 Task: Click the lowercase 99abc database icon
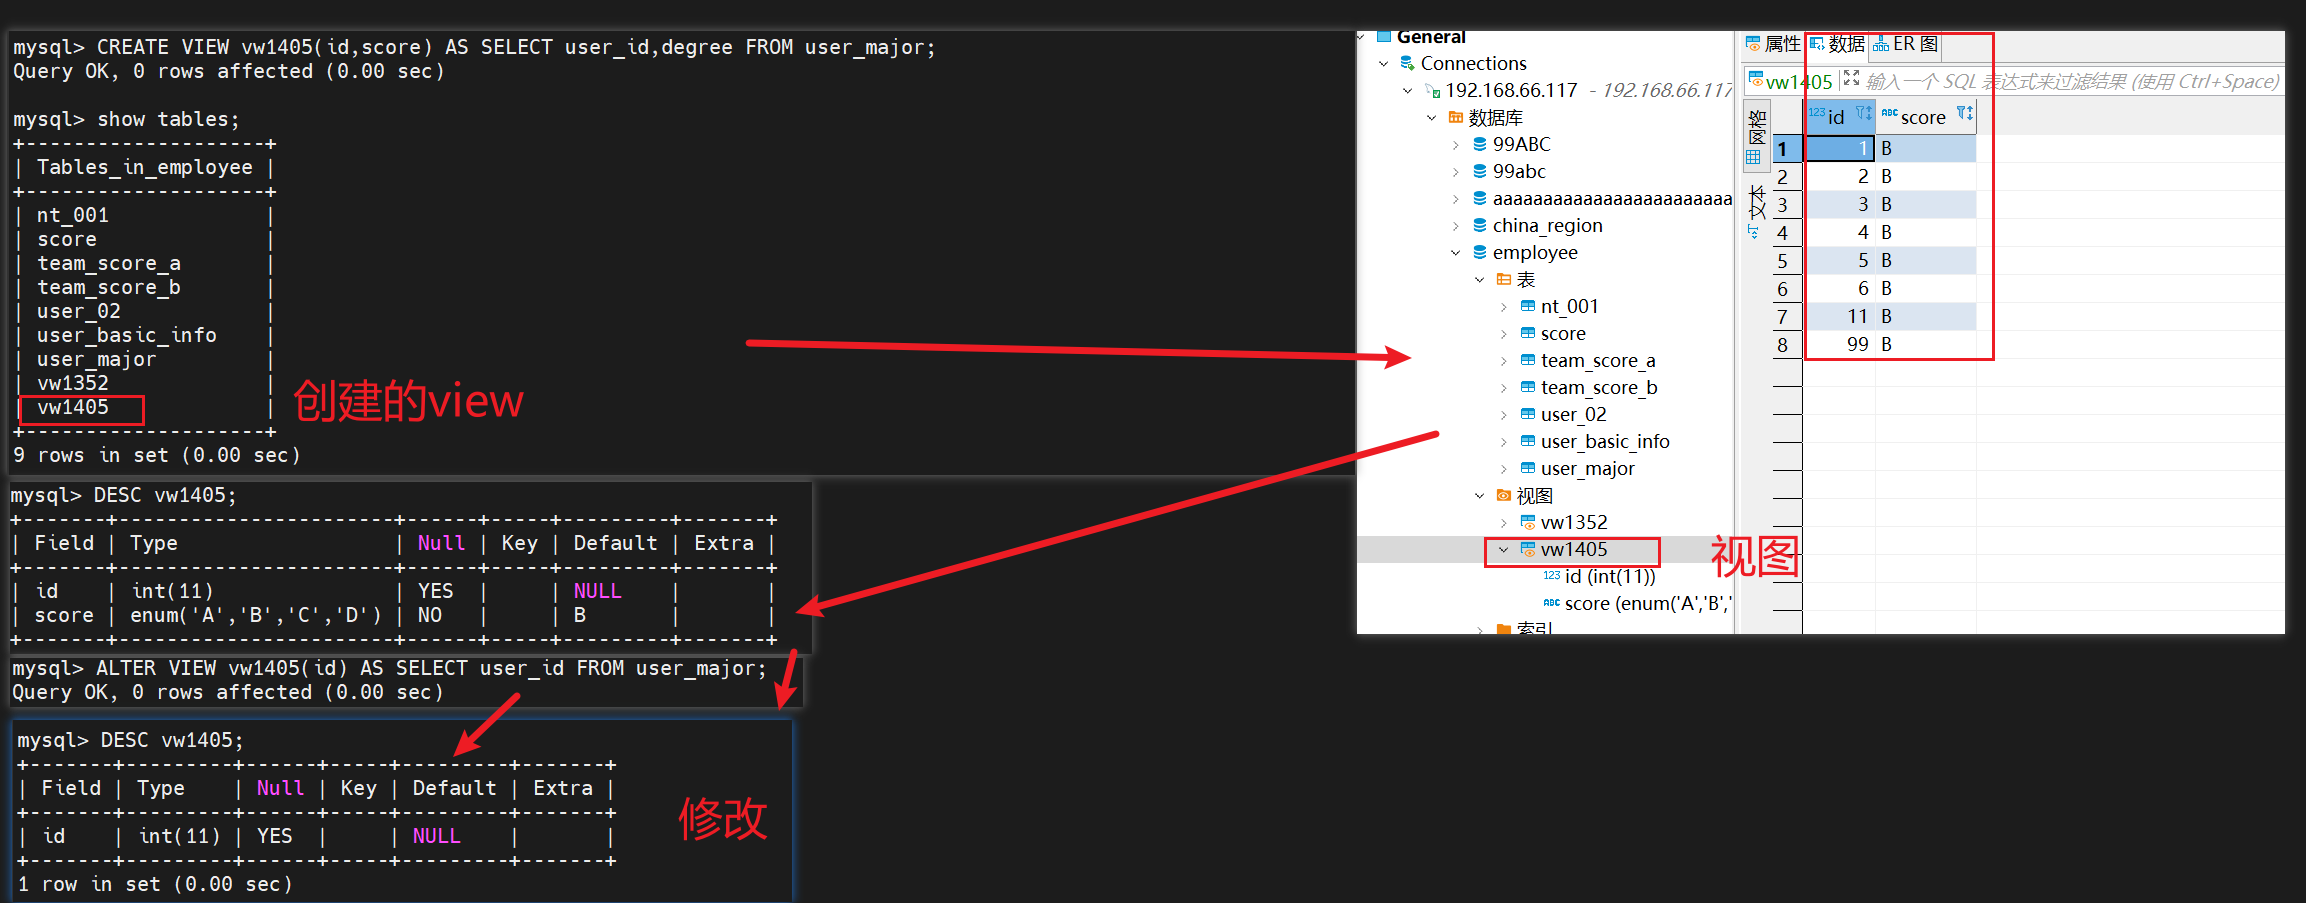tap(1480, 172)
